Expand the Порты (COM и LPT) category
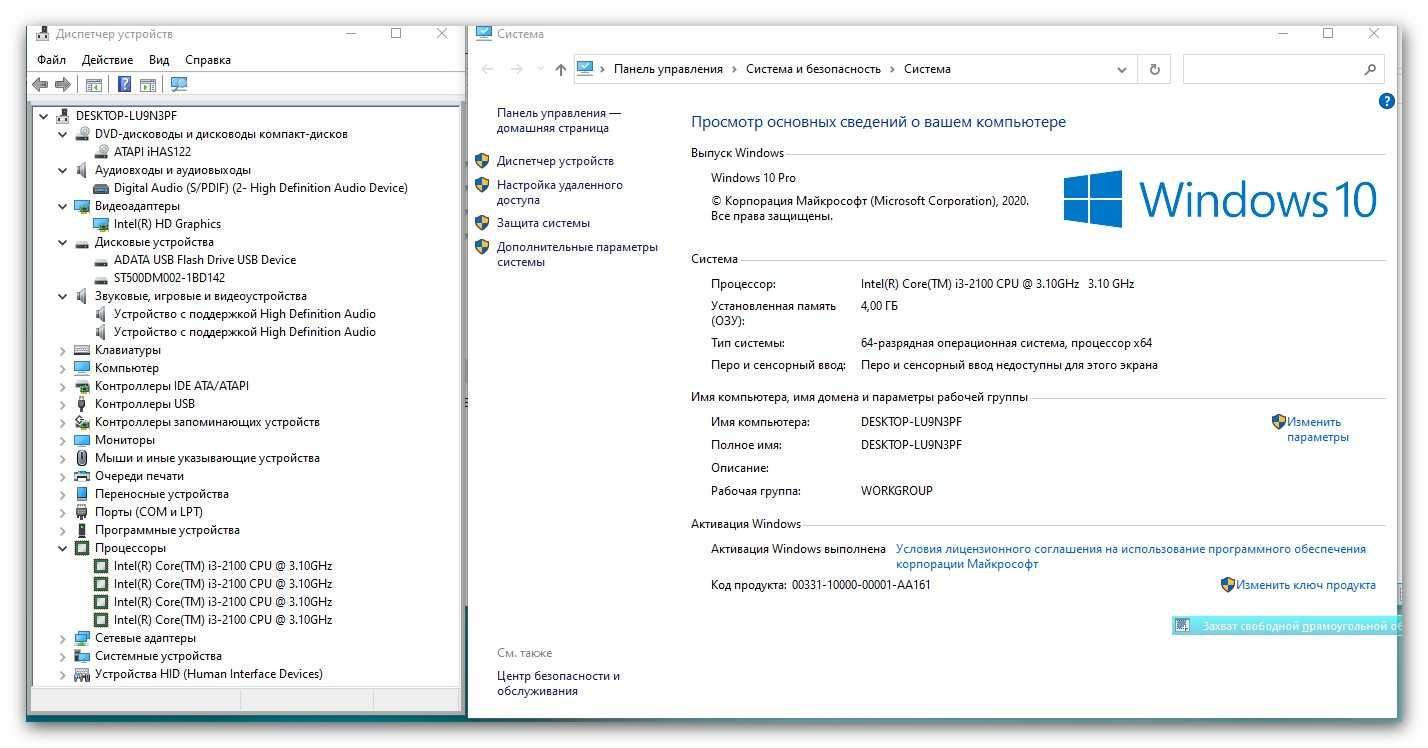Image resolution: width=1428 pixels, height=748 pixels. 62,512
